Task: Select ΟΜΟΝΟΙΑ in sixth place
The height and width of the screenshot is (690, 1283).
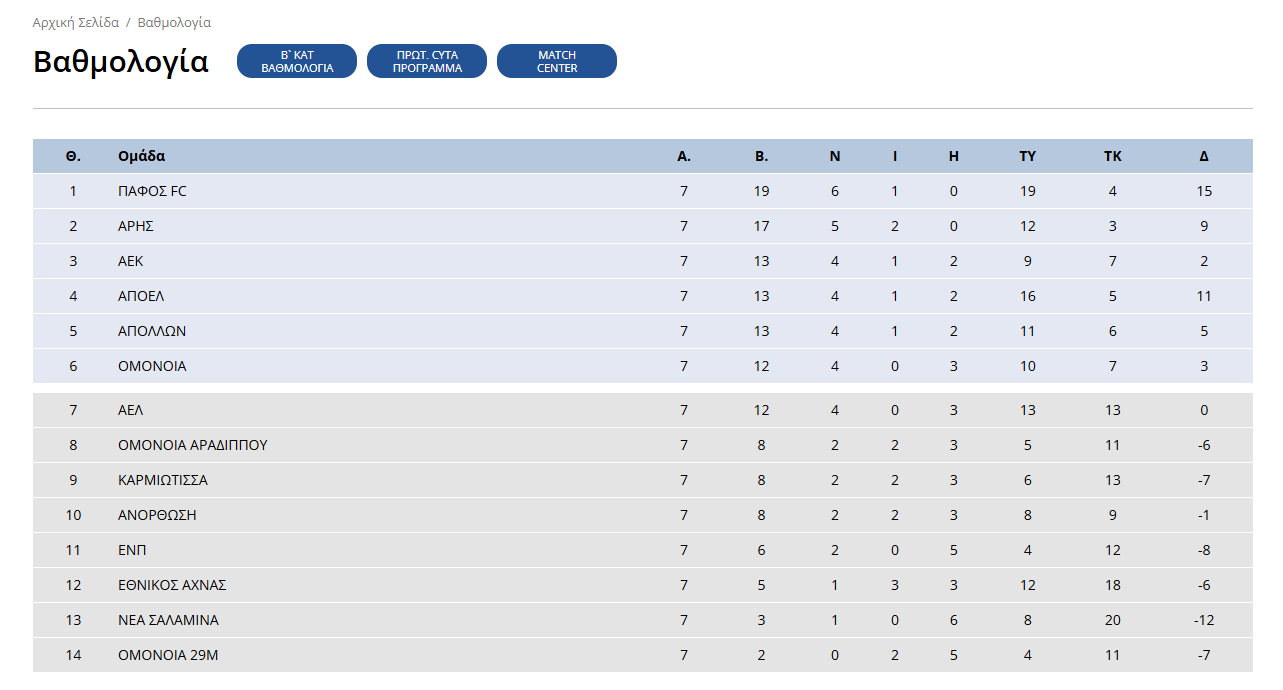Action: pos(152,366)
